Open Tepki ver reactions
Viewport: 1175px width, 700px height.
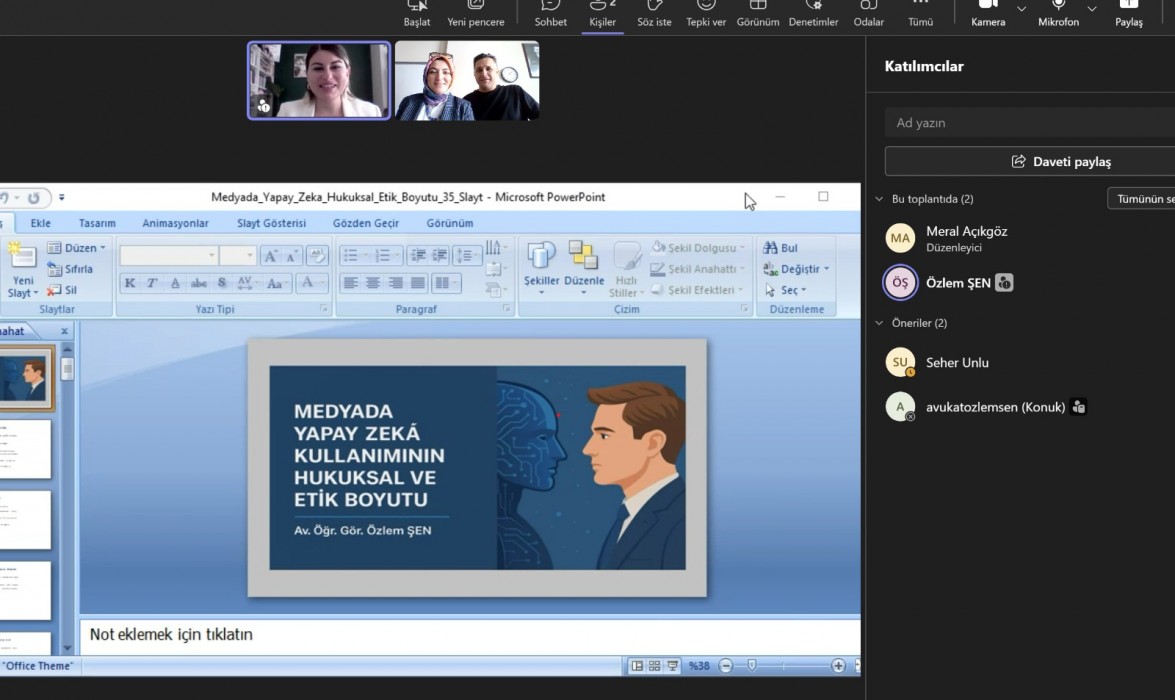pos(706,13)
